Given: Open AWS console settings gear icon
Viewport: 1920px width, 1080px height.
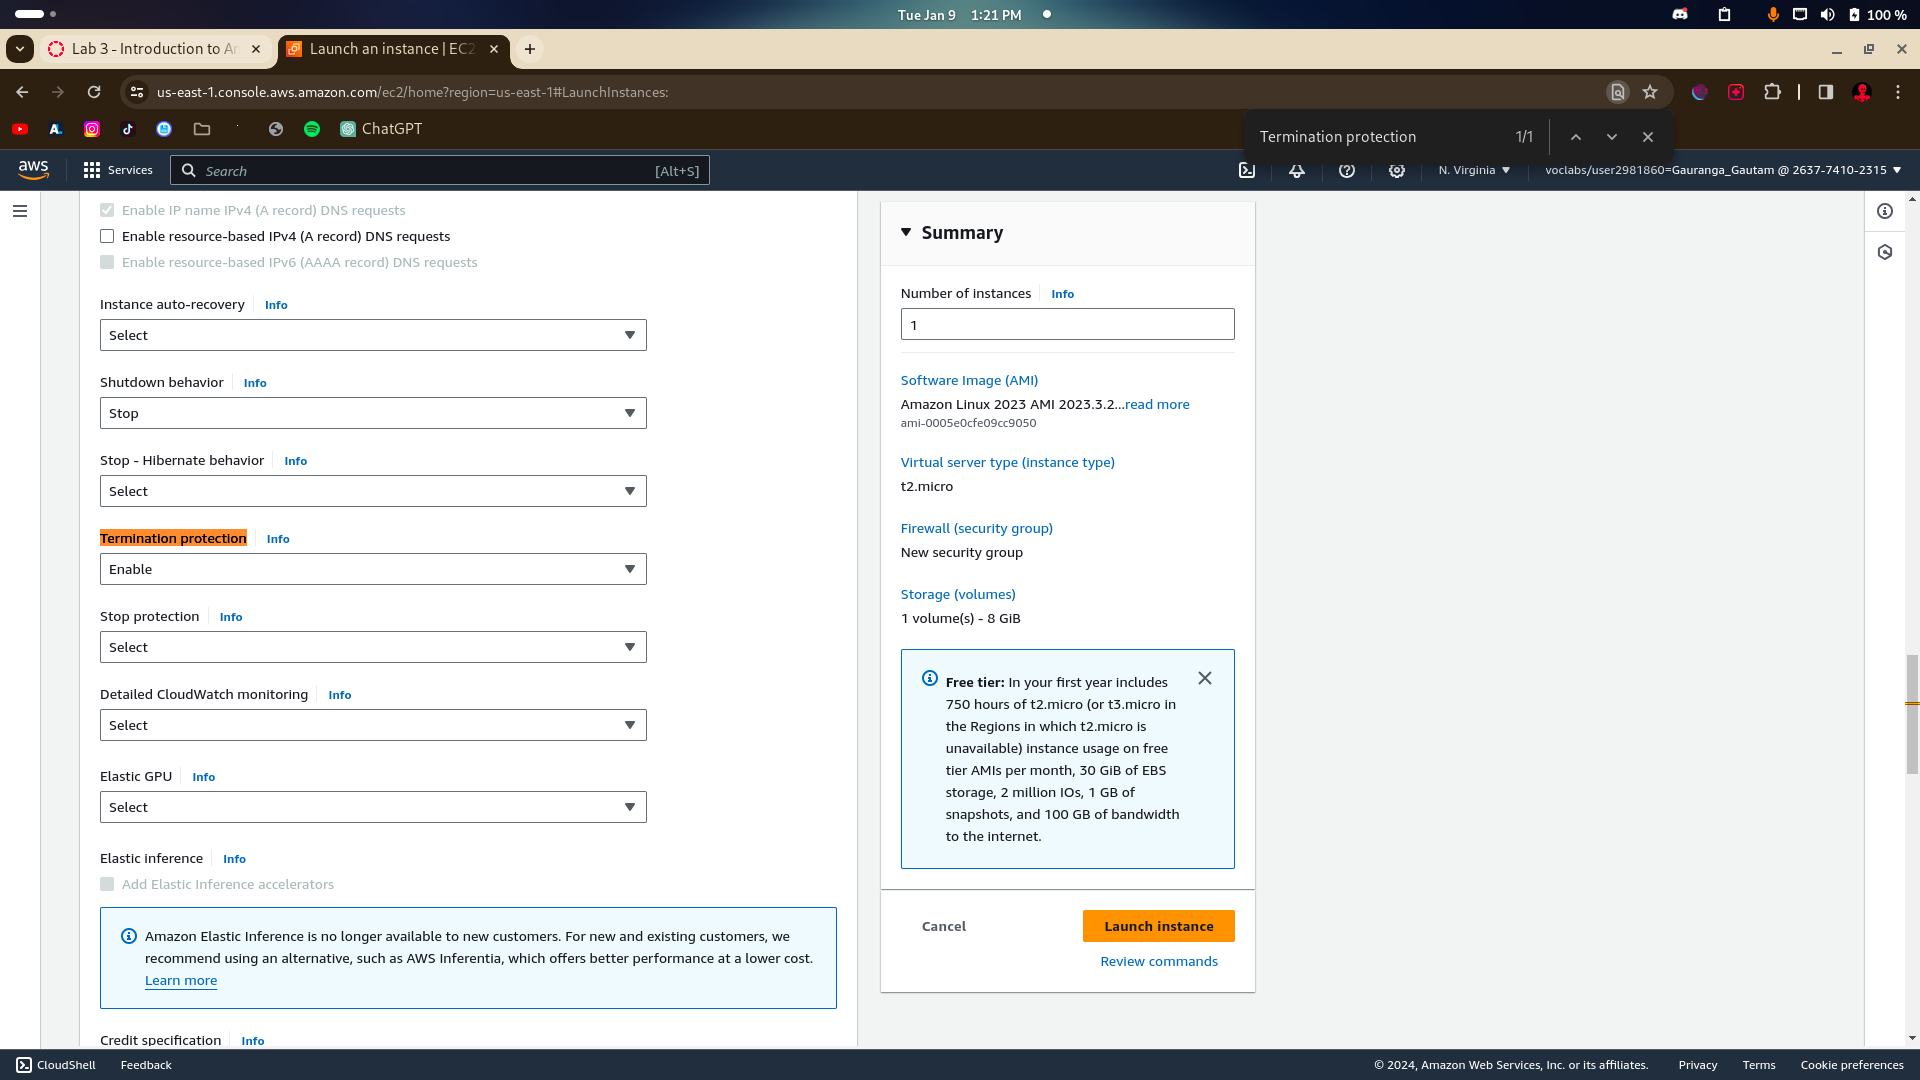Looking at the screenshot, I should coord(1397,171).
